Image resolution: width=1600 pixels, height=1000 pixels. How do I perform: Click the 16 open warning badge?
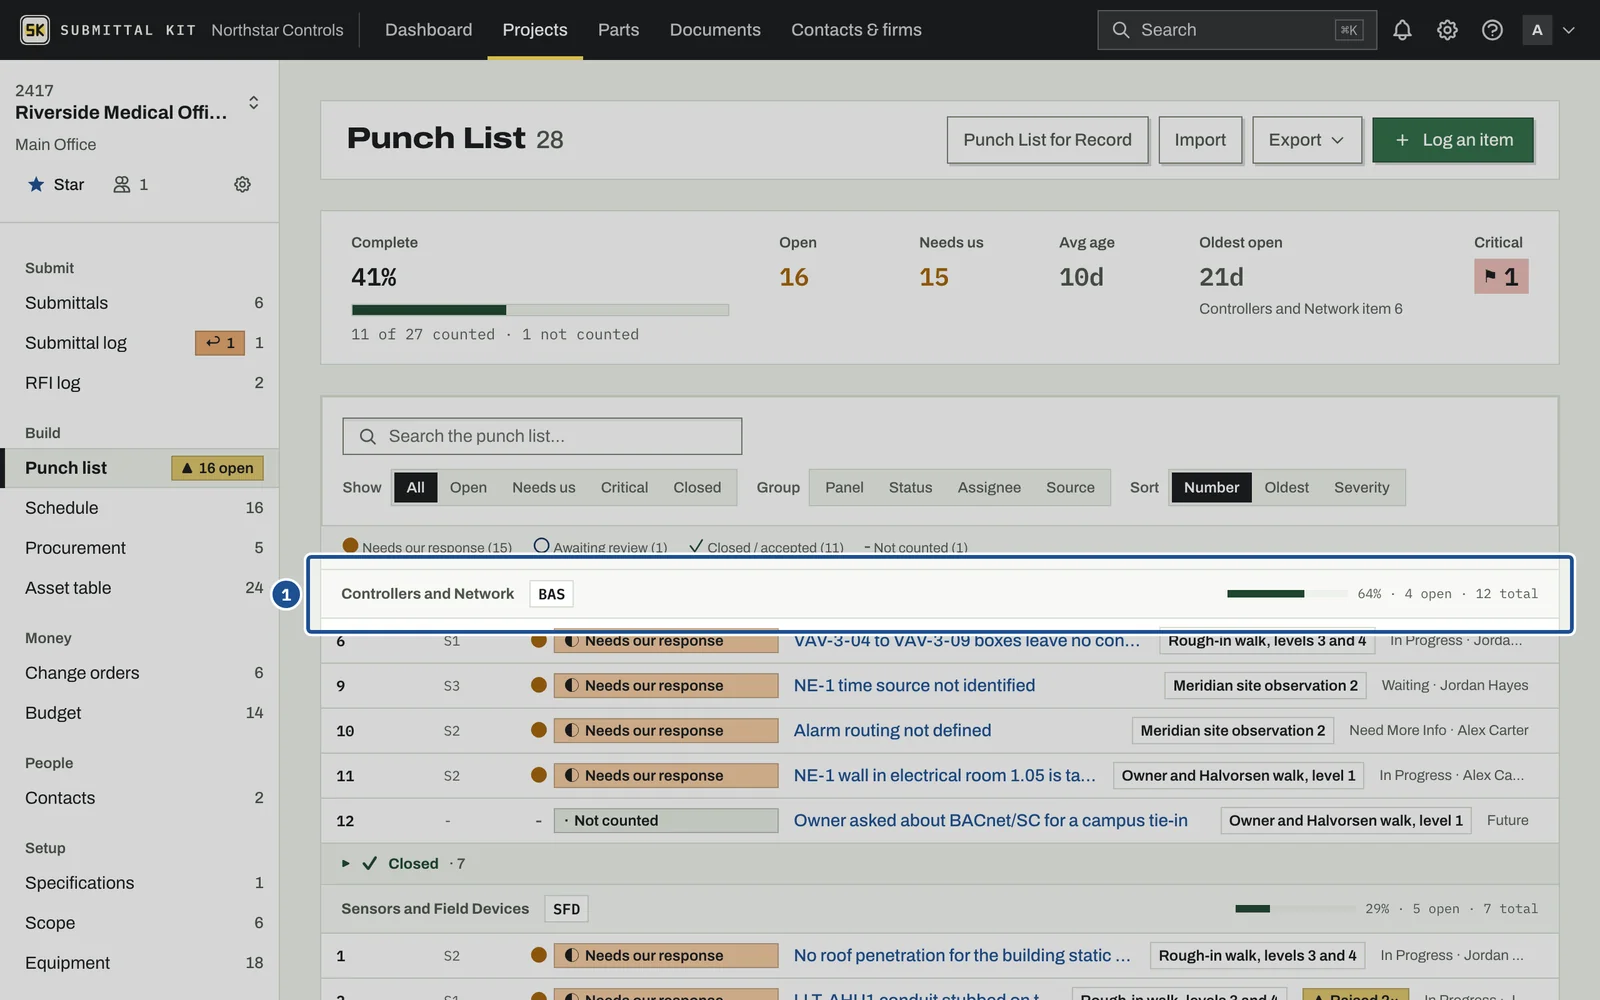tap(217, 468)
